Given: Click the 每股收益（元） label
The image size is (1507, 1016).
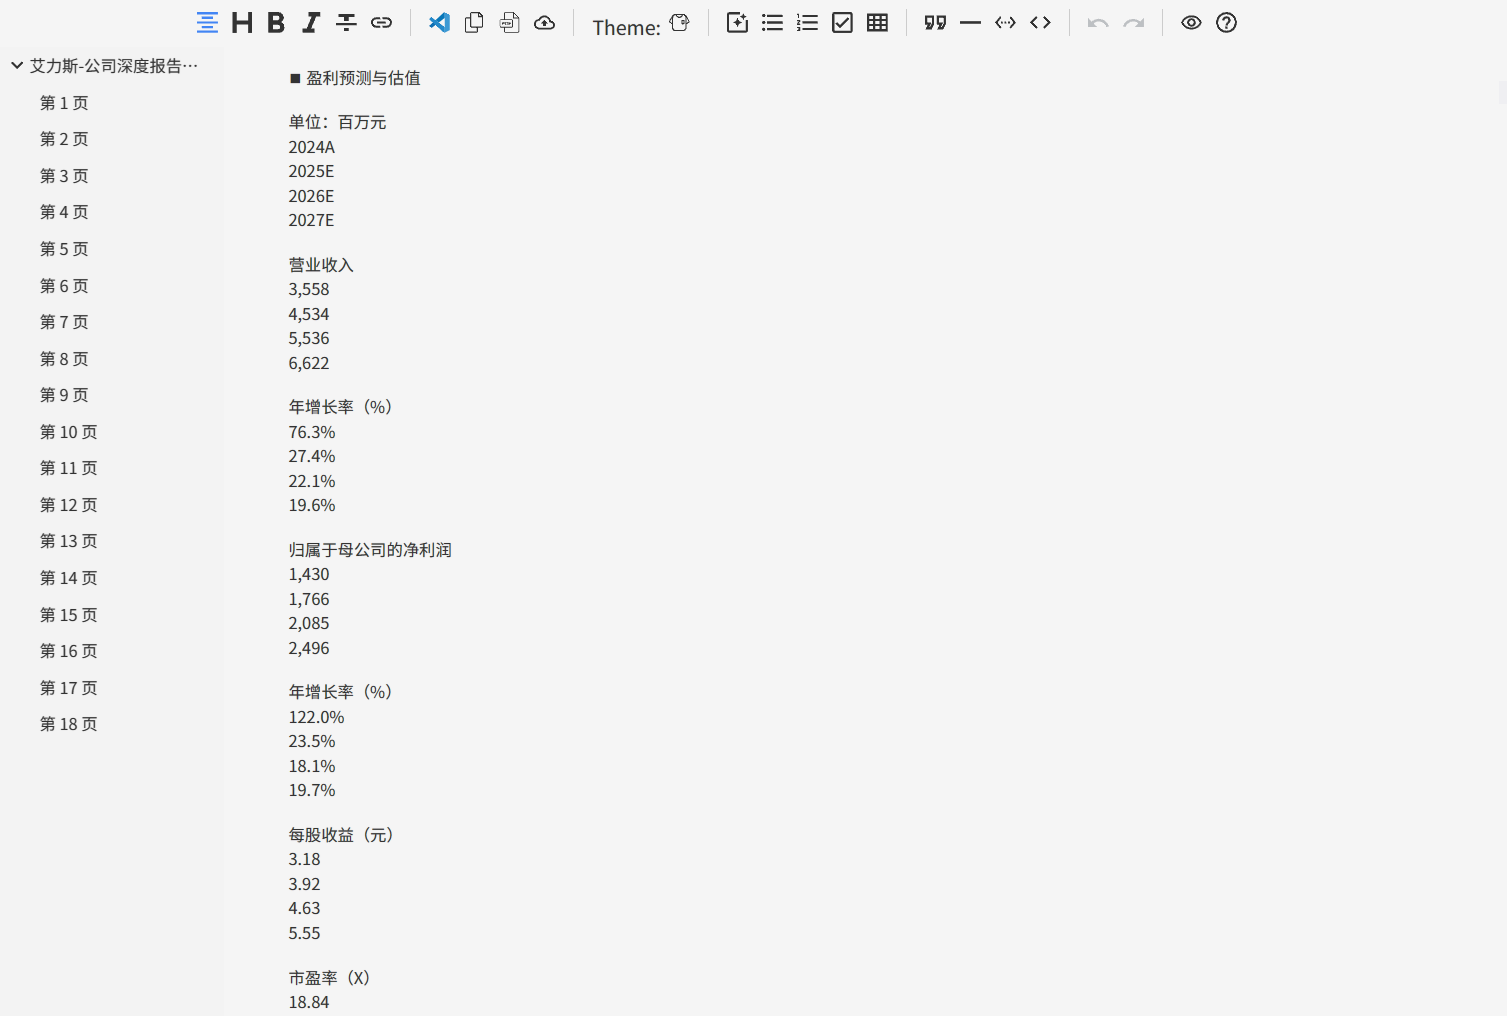Looking at the screenshot, I should (341, 835).
